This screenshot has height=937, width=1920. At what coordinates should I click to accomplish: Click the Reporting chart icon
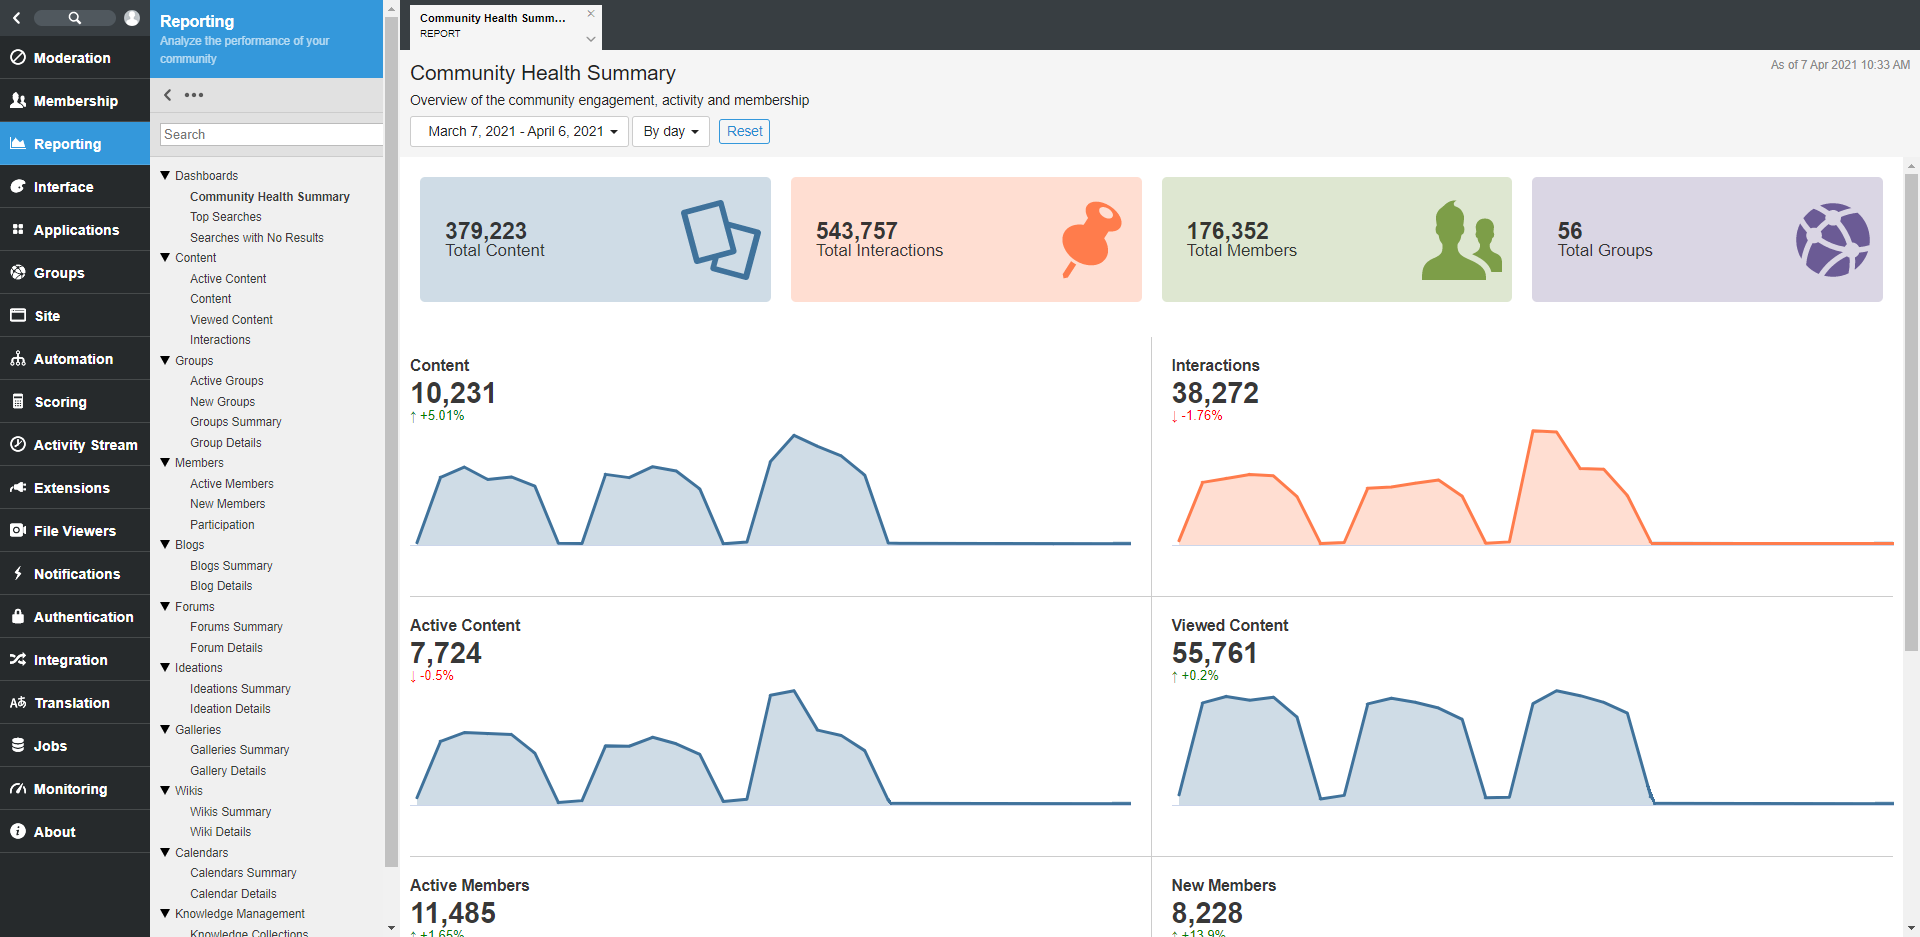[18, 144]
